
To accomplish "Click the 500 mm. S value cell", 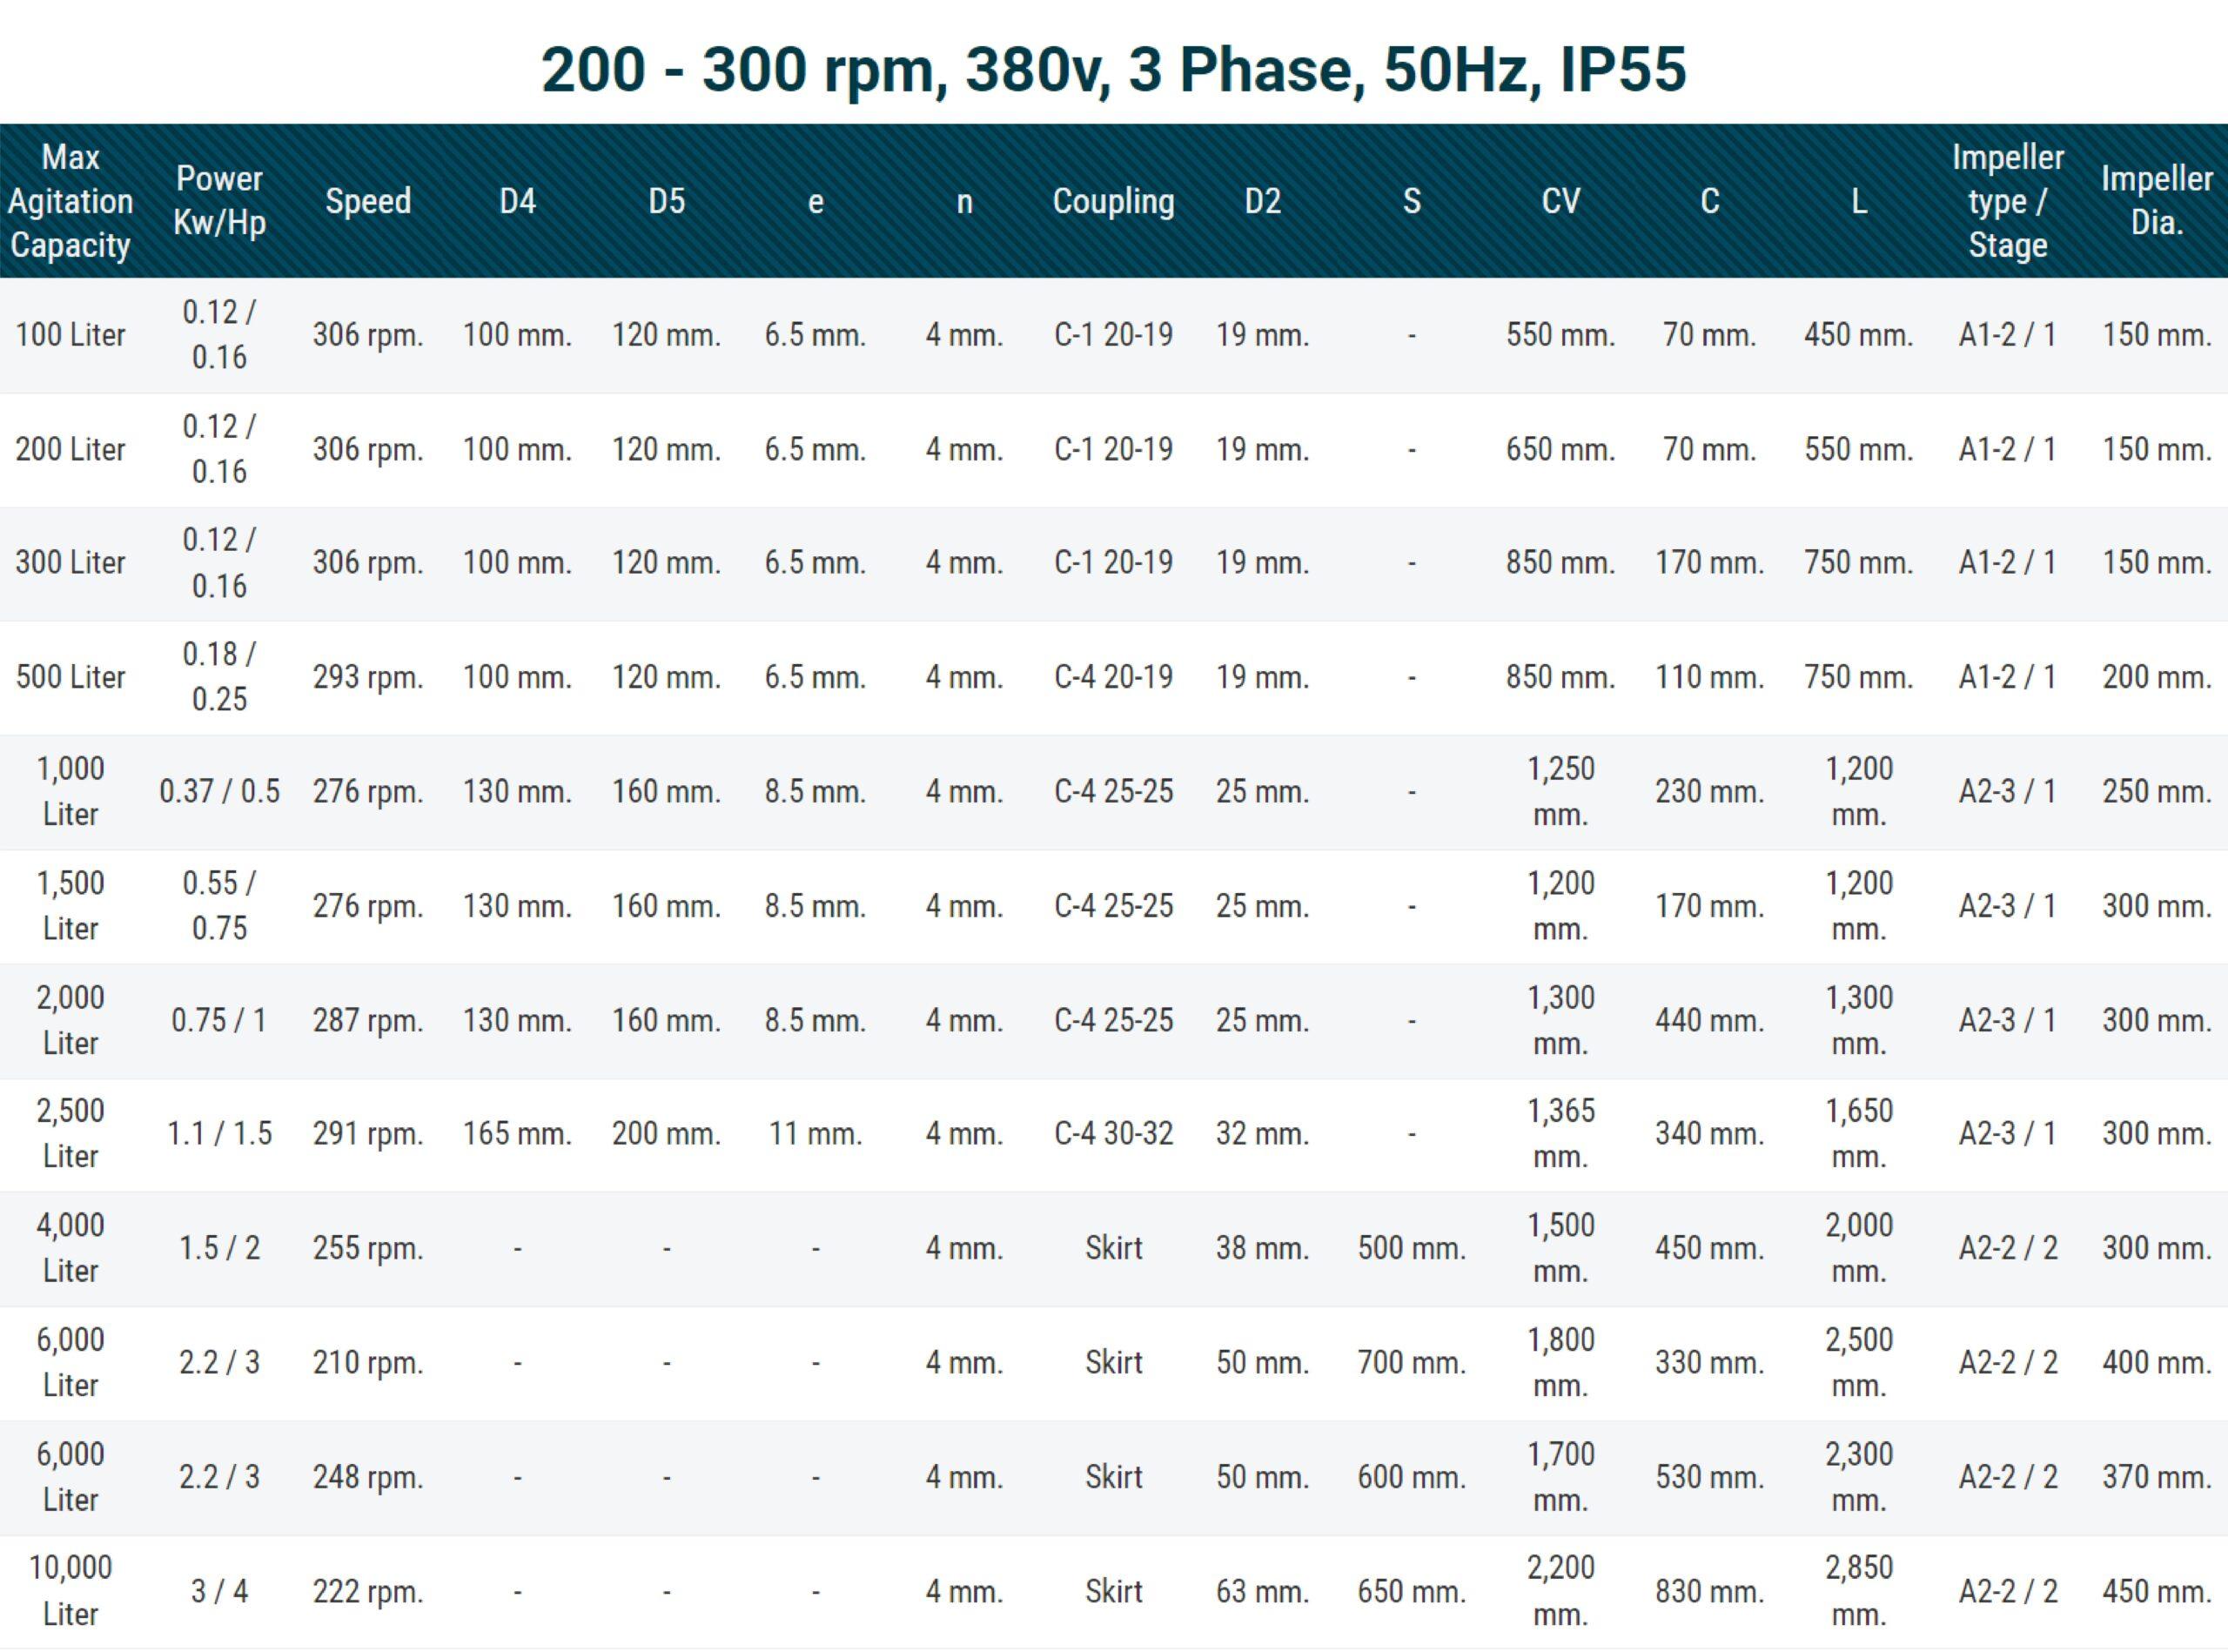I will [x=1411, y=1248].
